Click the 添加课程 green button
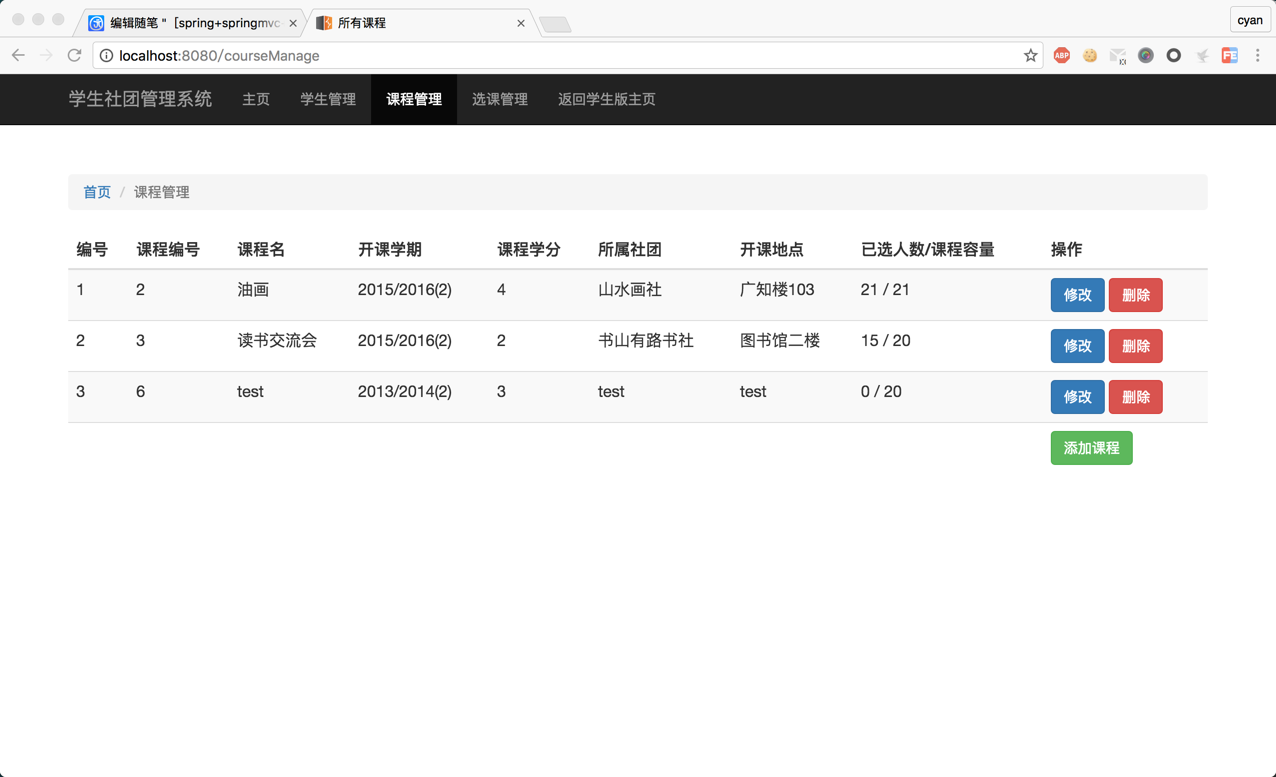 pos(1091,448)
